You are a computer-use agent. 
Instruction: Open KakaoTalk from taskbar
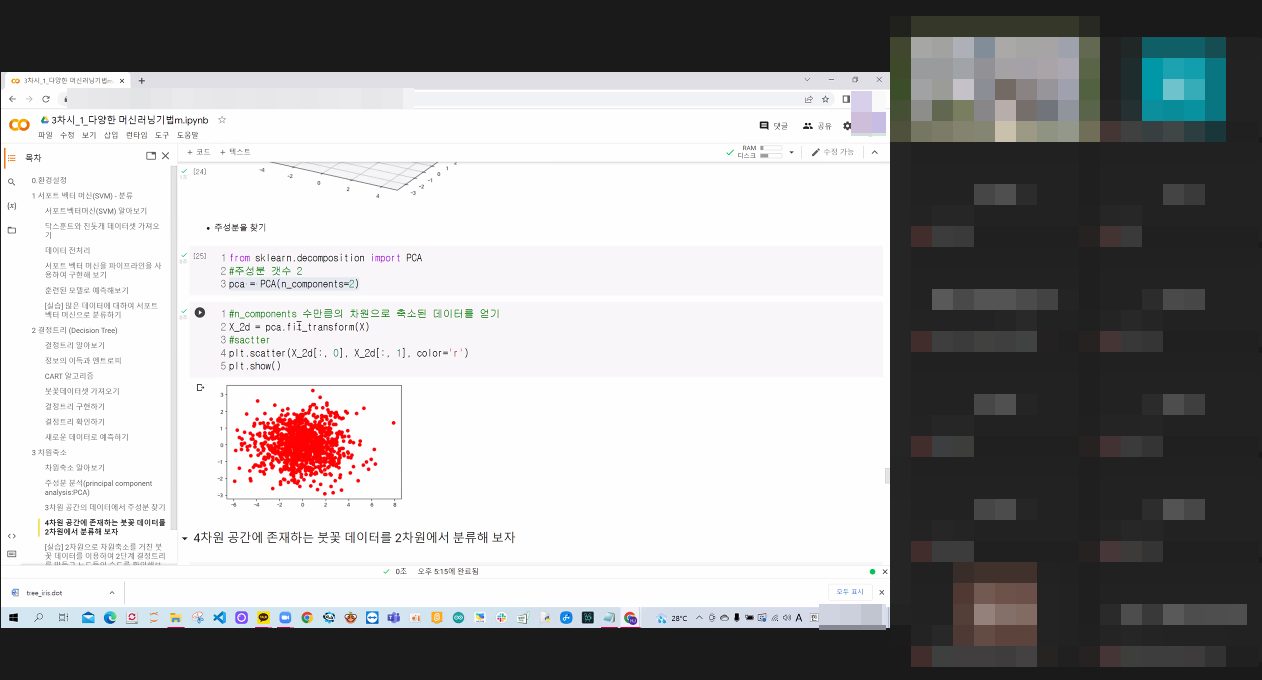pyautogui.click(x=263, y=619)
